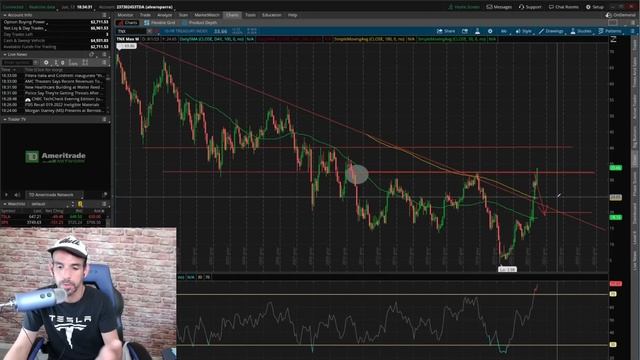640x360 pixels.
Task: Open the Product Depth sub-tab
Action: tap(200, 23)
